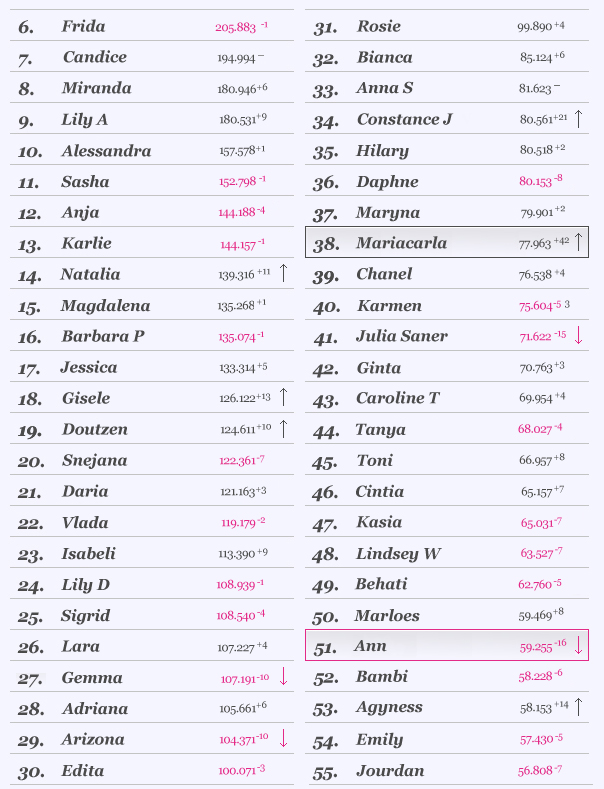Click the down arrow beside Gemma
The height and width of the screenshot is (789, 604).
pos(283,677)
